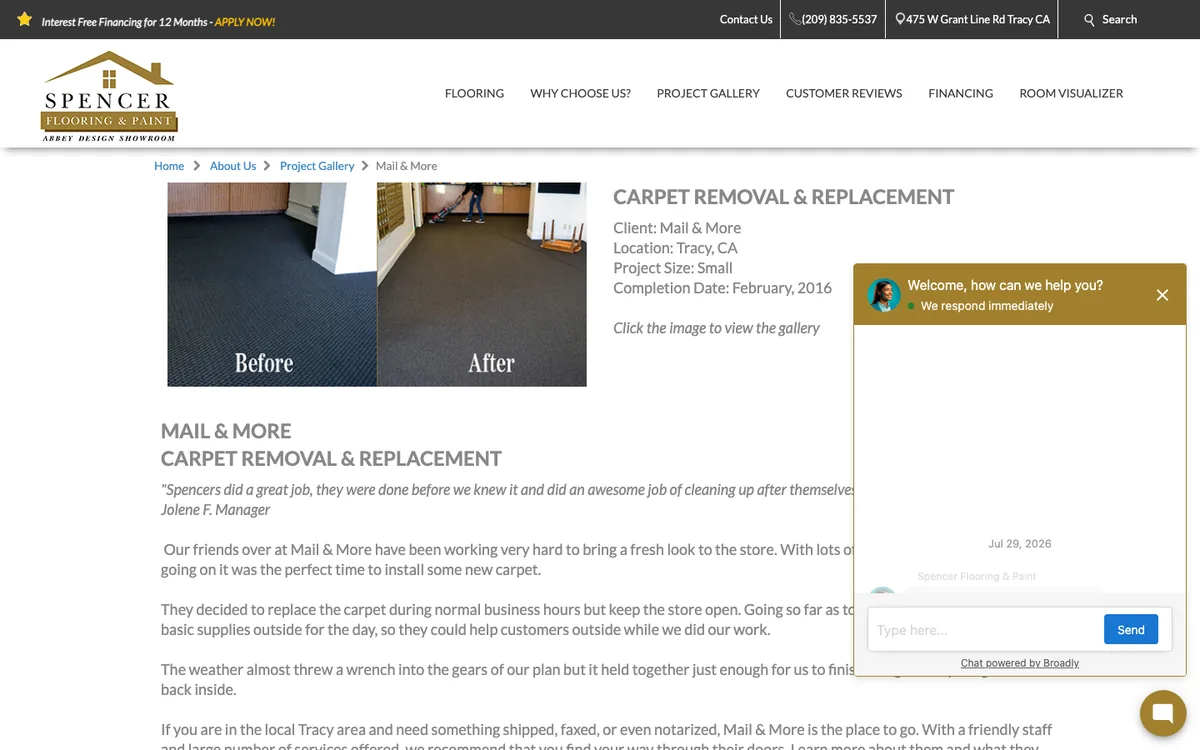Click the After carpet photo

pyautogui.click(x=482, y=284)
